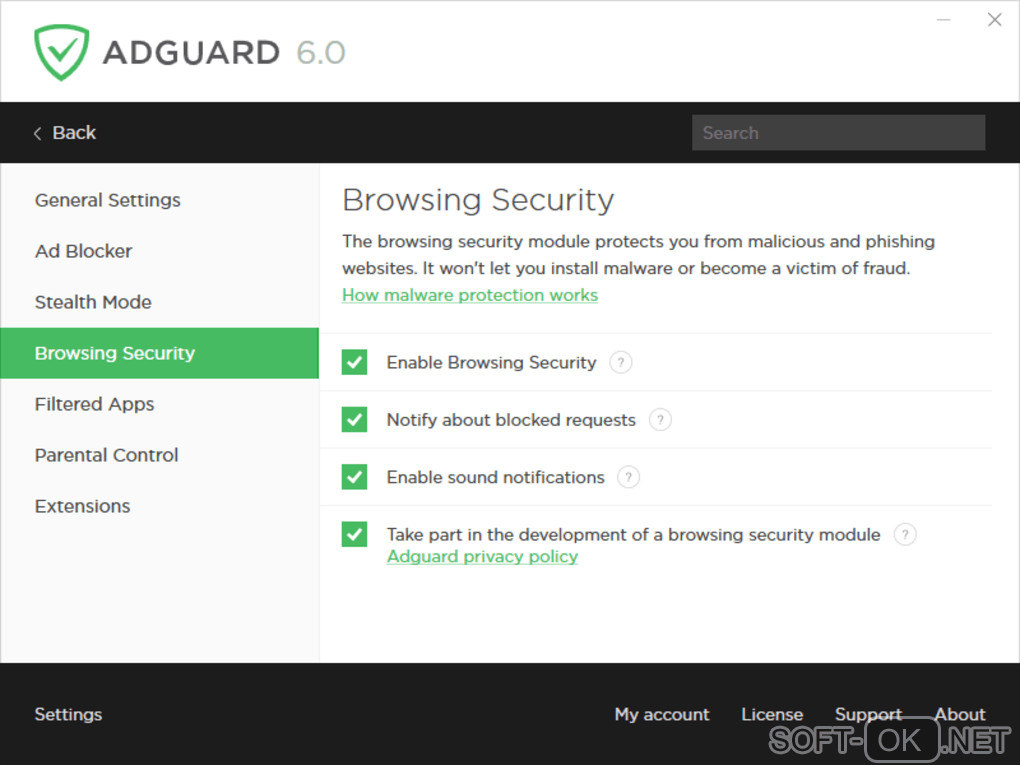Switch to Ad Blocker settings
1020x765 pixels.
tap(84, 251)
